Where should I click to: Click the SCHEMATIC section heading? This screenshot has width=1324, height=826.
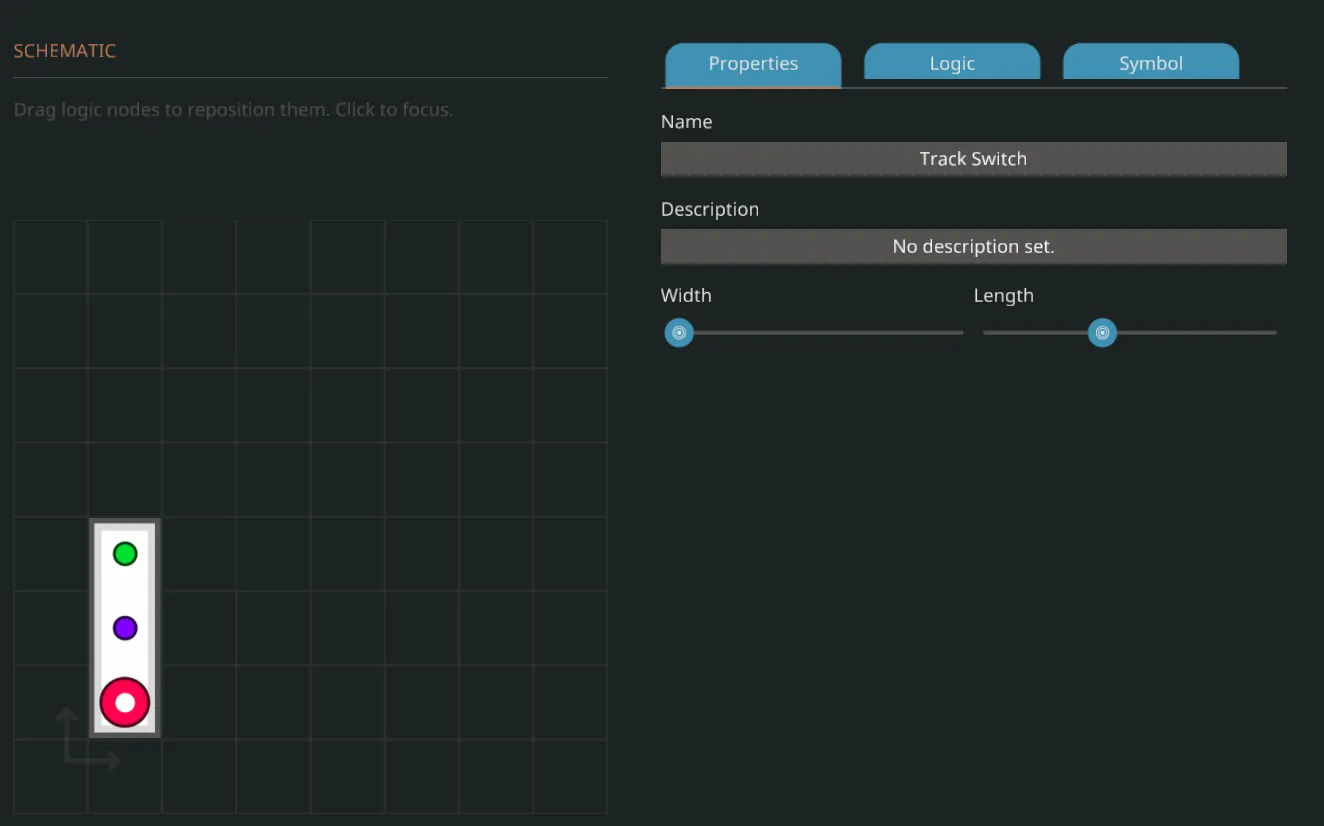65,51
